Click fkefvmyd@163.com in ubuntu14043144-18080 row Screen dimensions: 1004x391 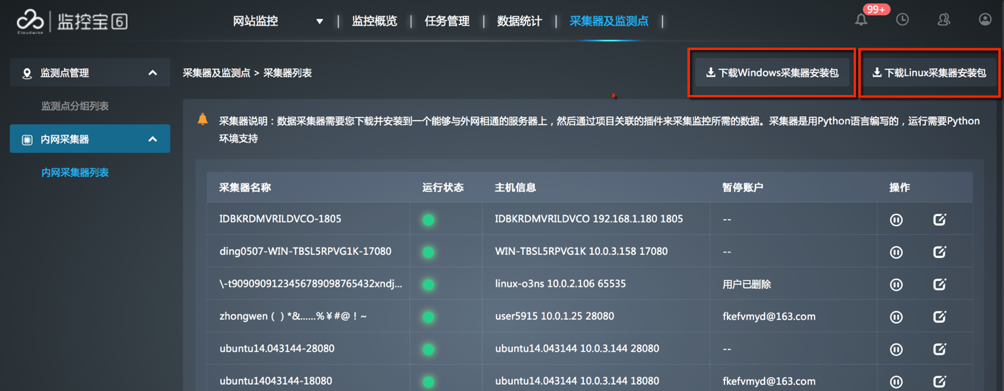tap(769, 381)
